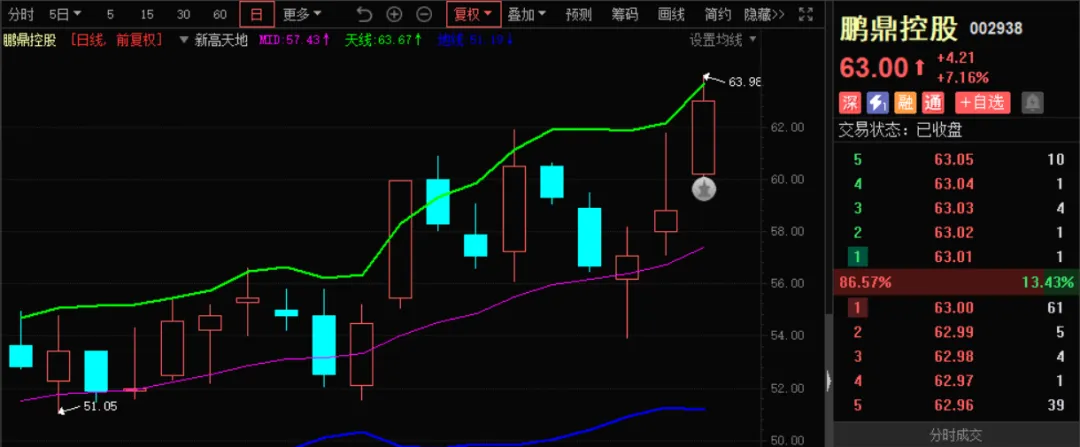This screenshot has width=1080, height=447.
Task: Click the 51.05 low price label
Action: [x=101, y=406]
